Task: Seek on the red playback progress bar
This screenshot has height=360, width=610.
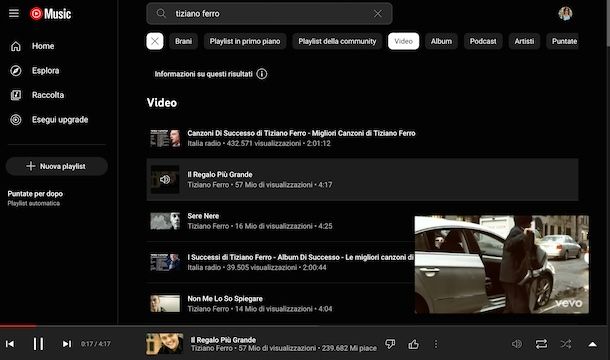Action: tap(19, 326)
